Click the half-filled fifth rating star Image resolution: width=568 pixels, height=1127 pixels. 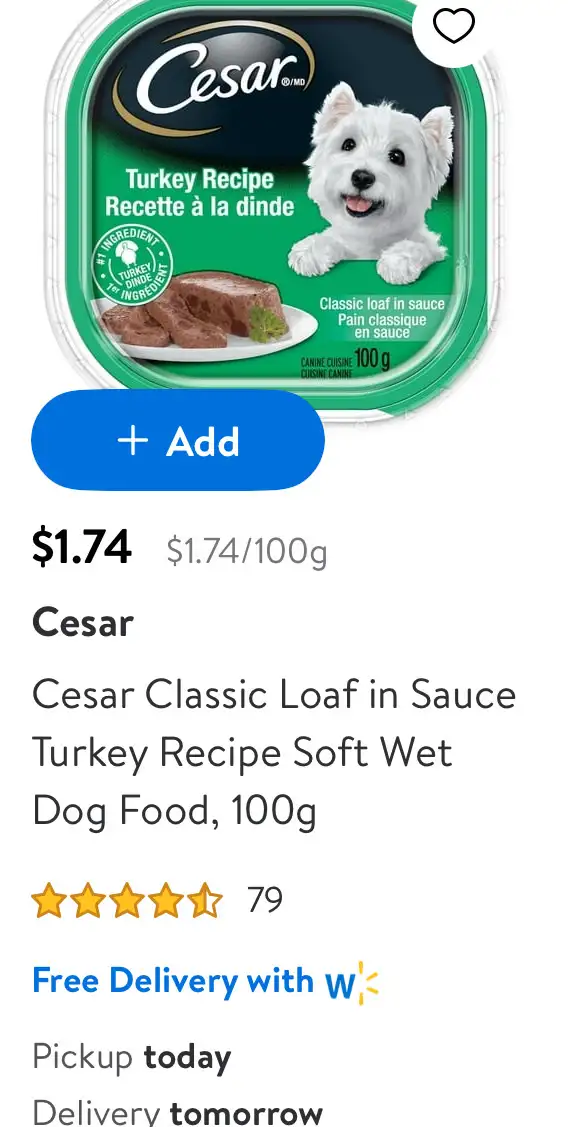pyautogui.click(x=207, y=902)
